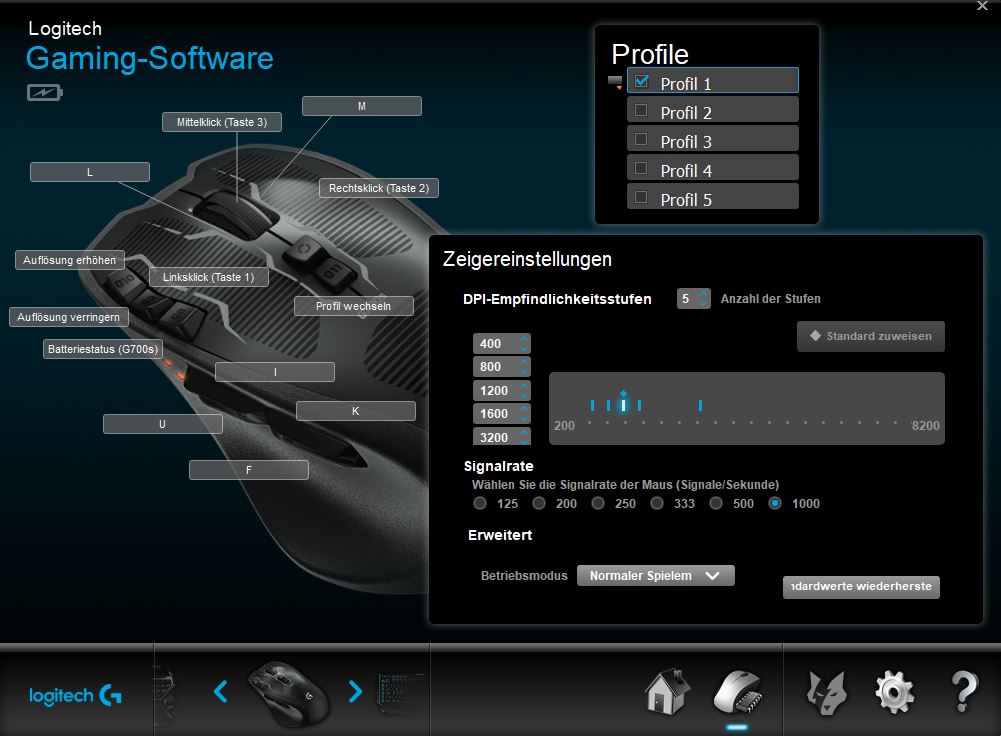Click Standard zuweisen button
This screenshot has width=1001, height=736.
tap(871, 336)
